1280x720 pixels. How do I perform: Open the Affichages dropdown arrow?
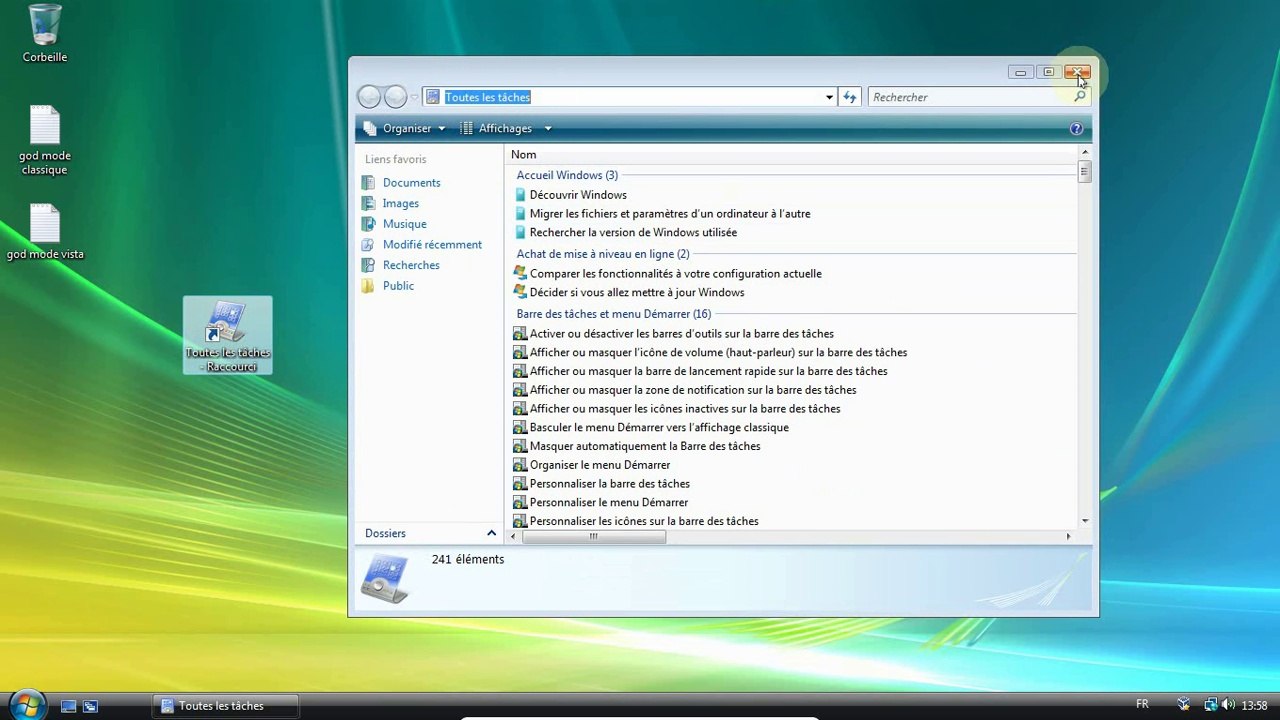pyautogui.click(x=547, y=128)
